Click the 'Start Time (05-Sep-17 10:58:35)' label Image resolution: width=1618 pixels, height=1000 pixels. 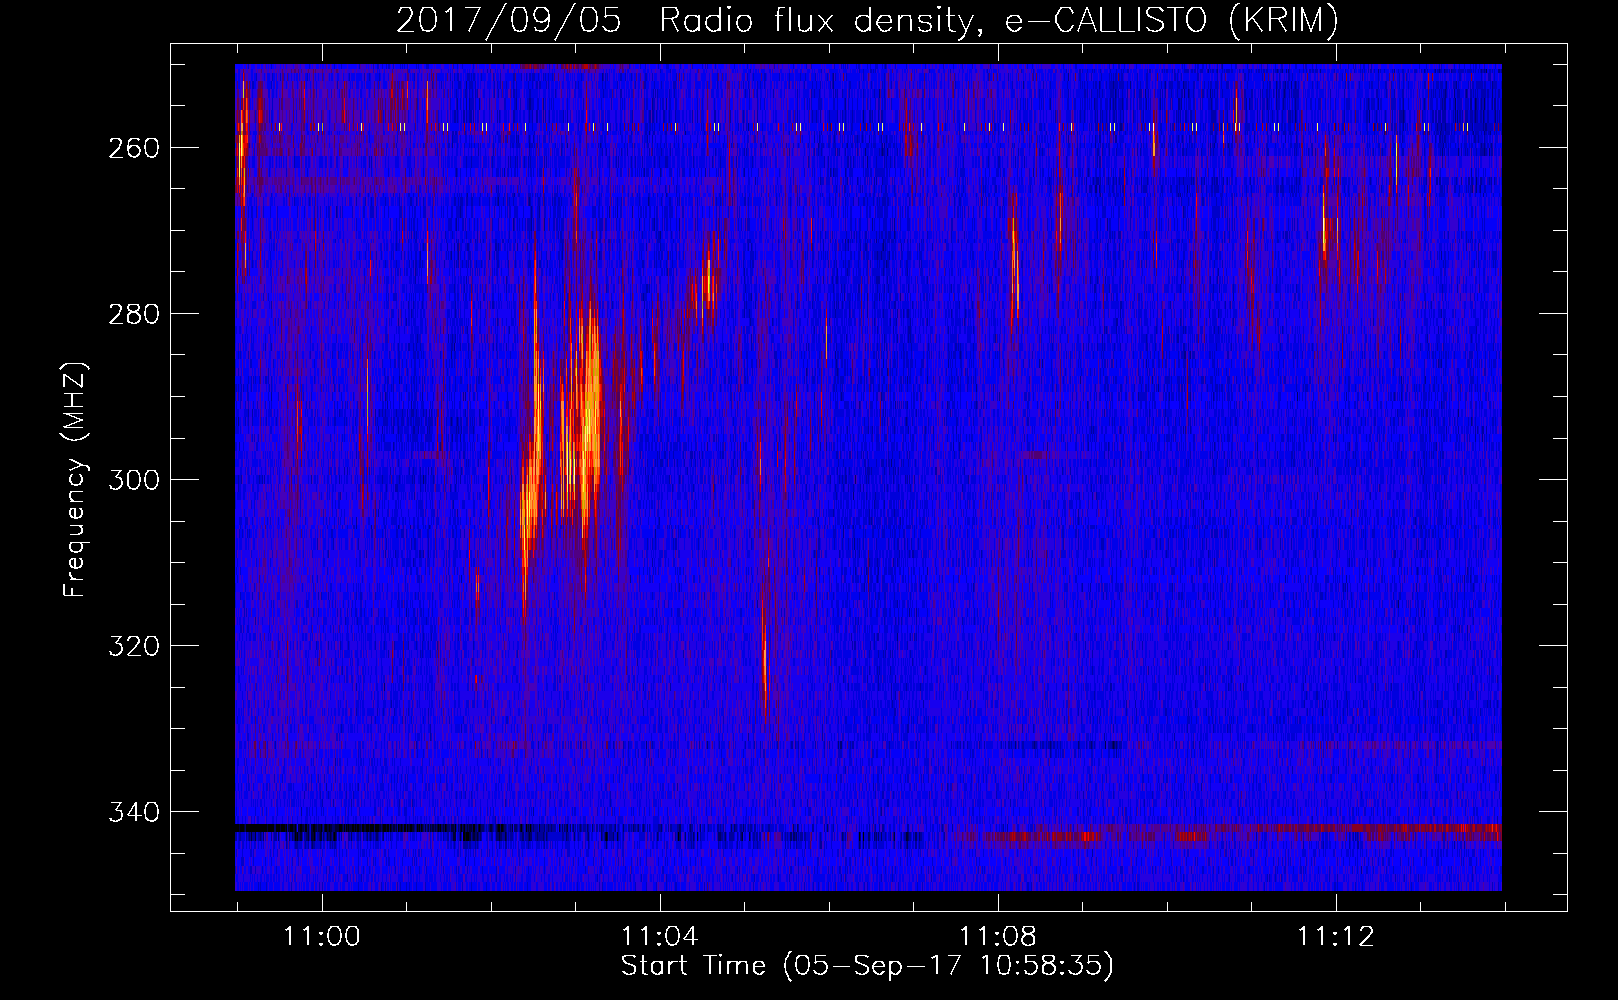pyautogui.click(x=867, y=966)
